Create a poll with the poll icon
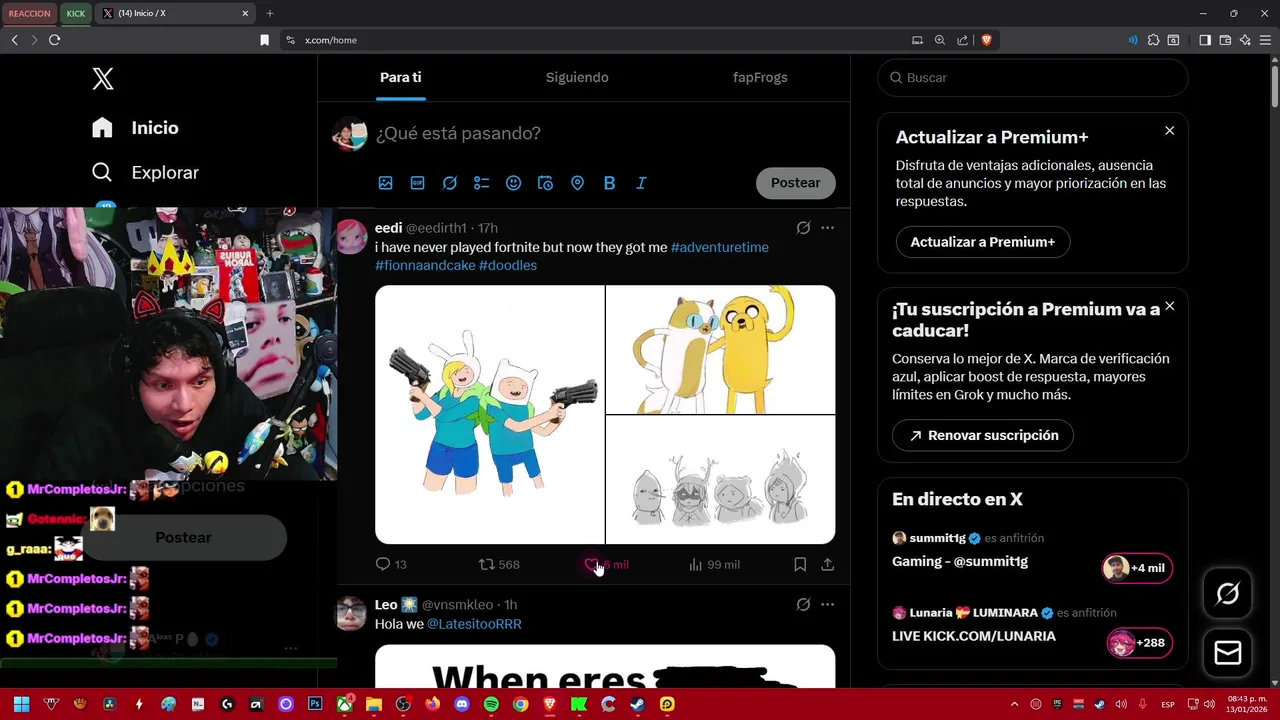Viewport: 1280px width, 720px height. click(482, 183)
